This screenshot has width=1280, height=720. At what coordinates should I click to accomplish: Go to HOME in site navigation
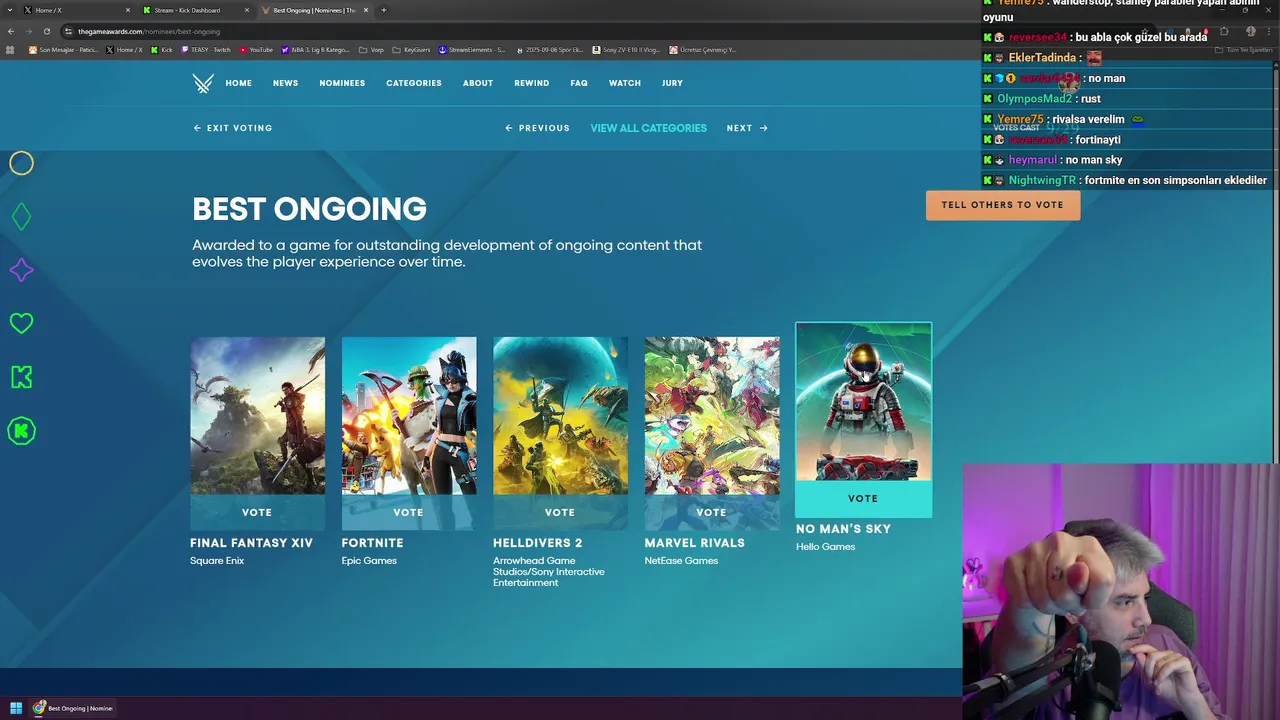238,83
